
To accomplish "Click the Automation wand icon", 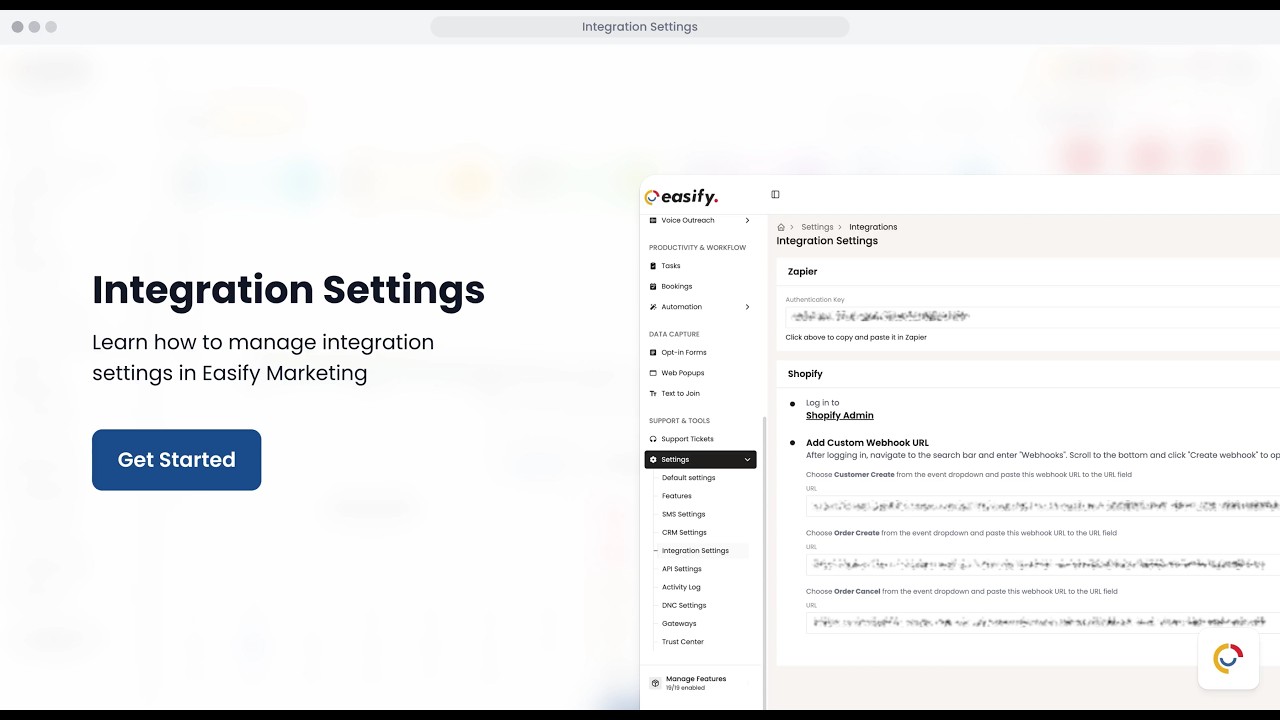I will pyautogui.click(x=653, y=307).
